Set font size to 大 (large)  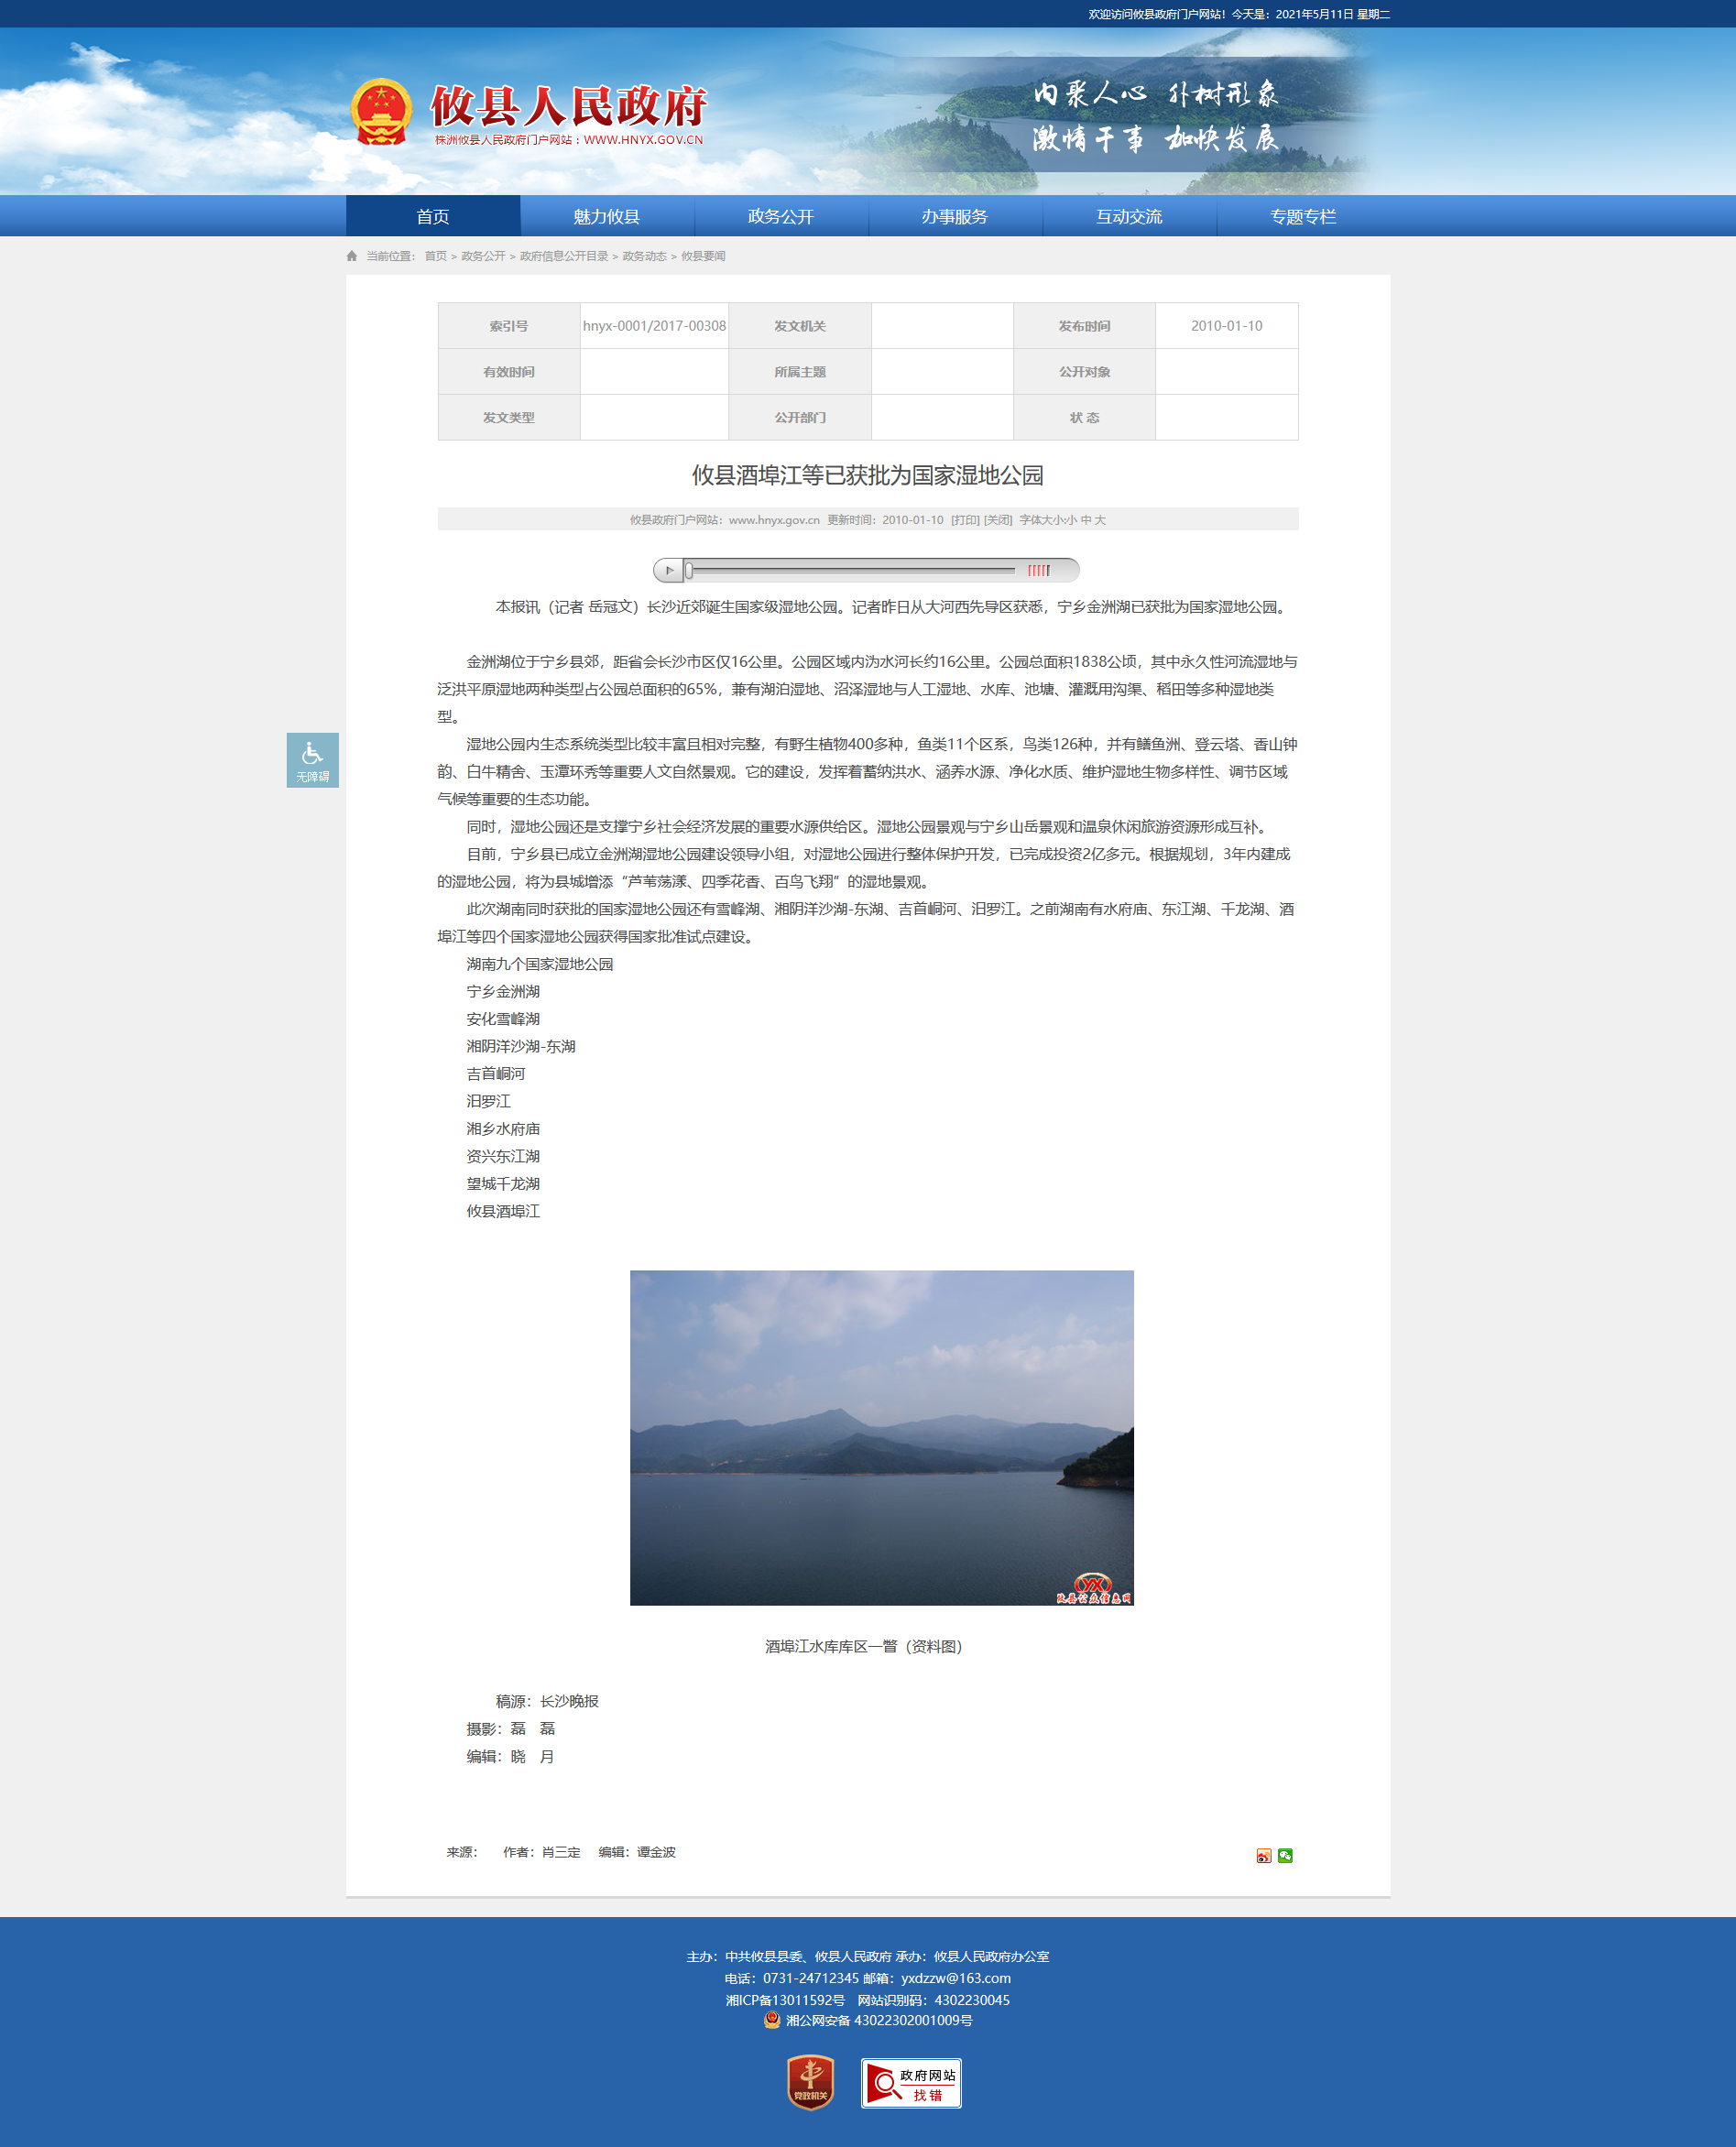(x=1100, y=520)
